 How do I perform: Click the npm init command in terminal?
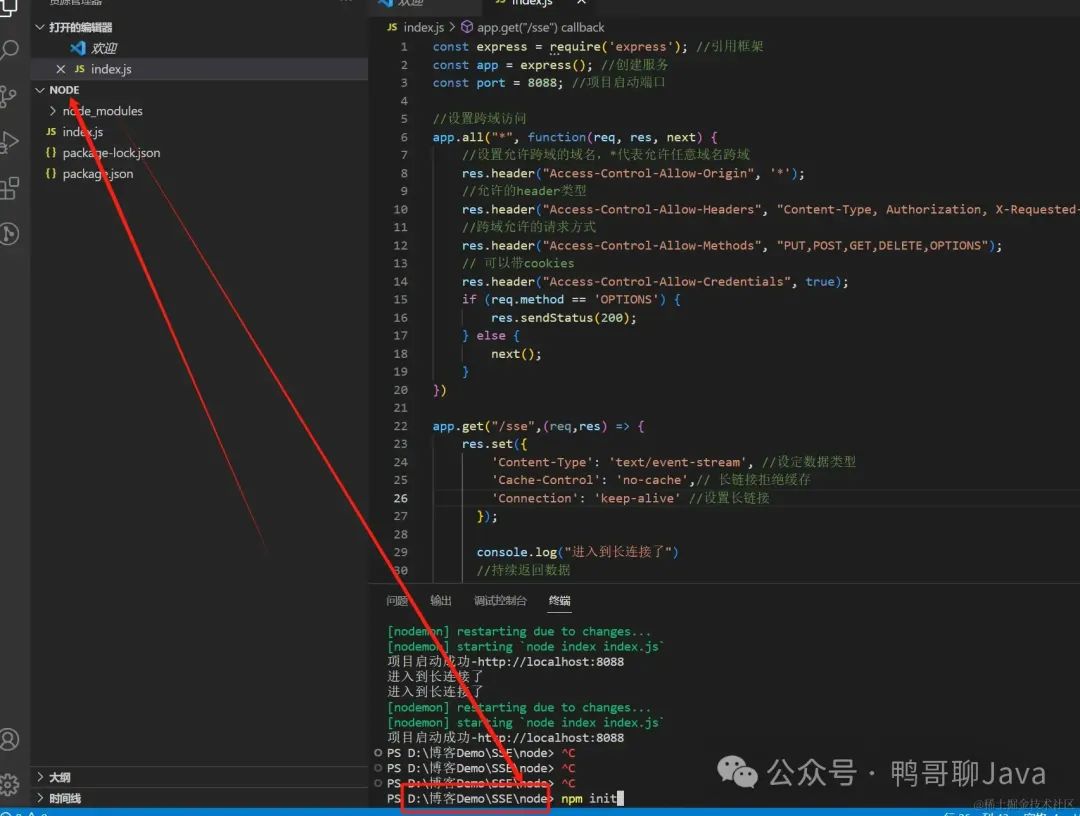[589, 798]
